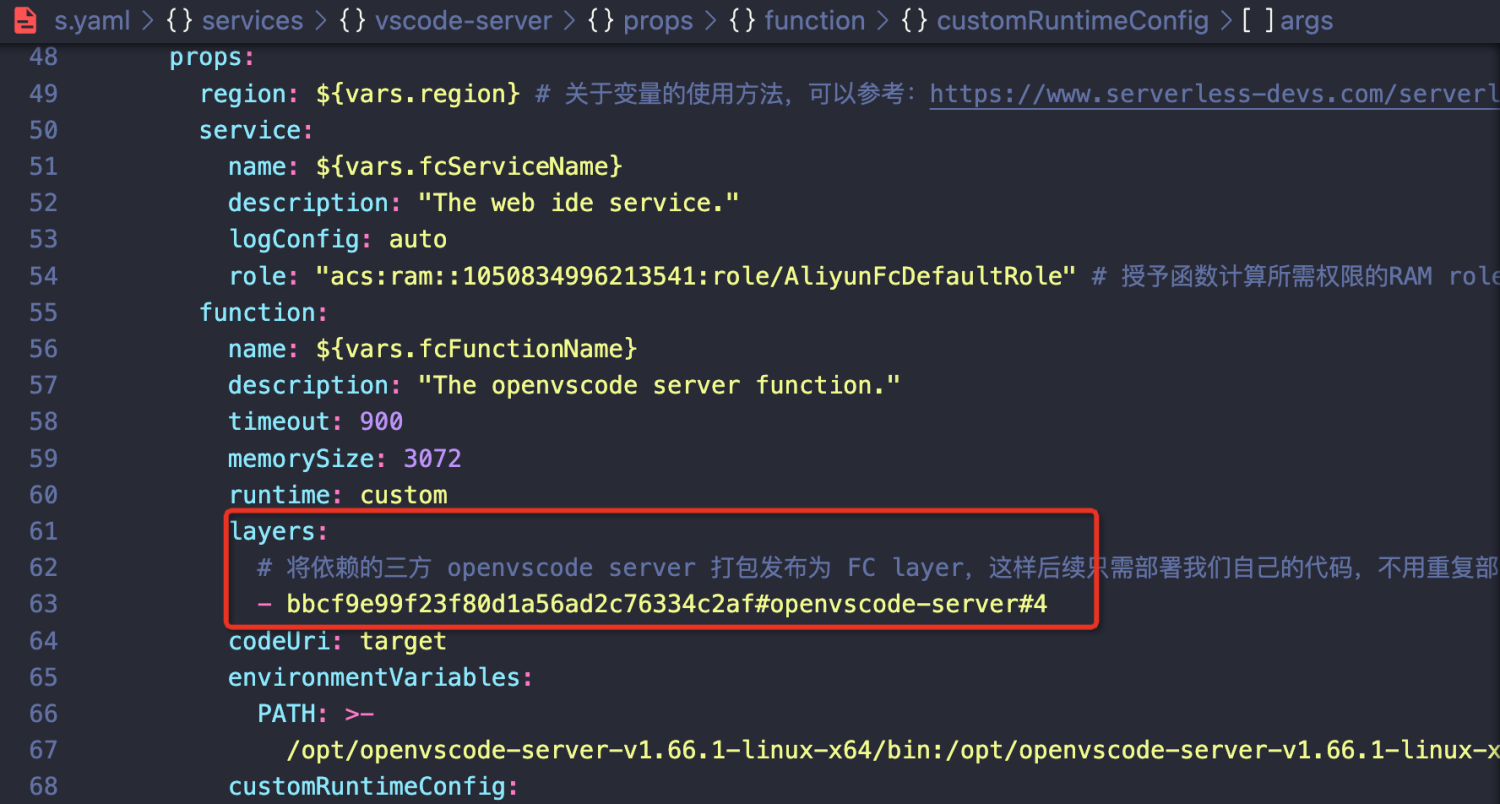Click the s.yaml file icon in breadcrumb
Screen dimensions: 1500x804
26,20
